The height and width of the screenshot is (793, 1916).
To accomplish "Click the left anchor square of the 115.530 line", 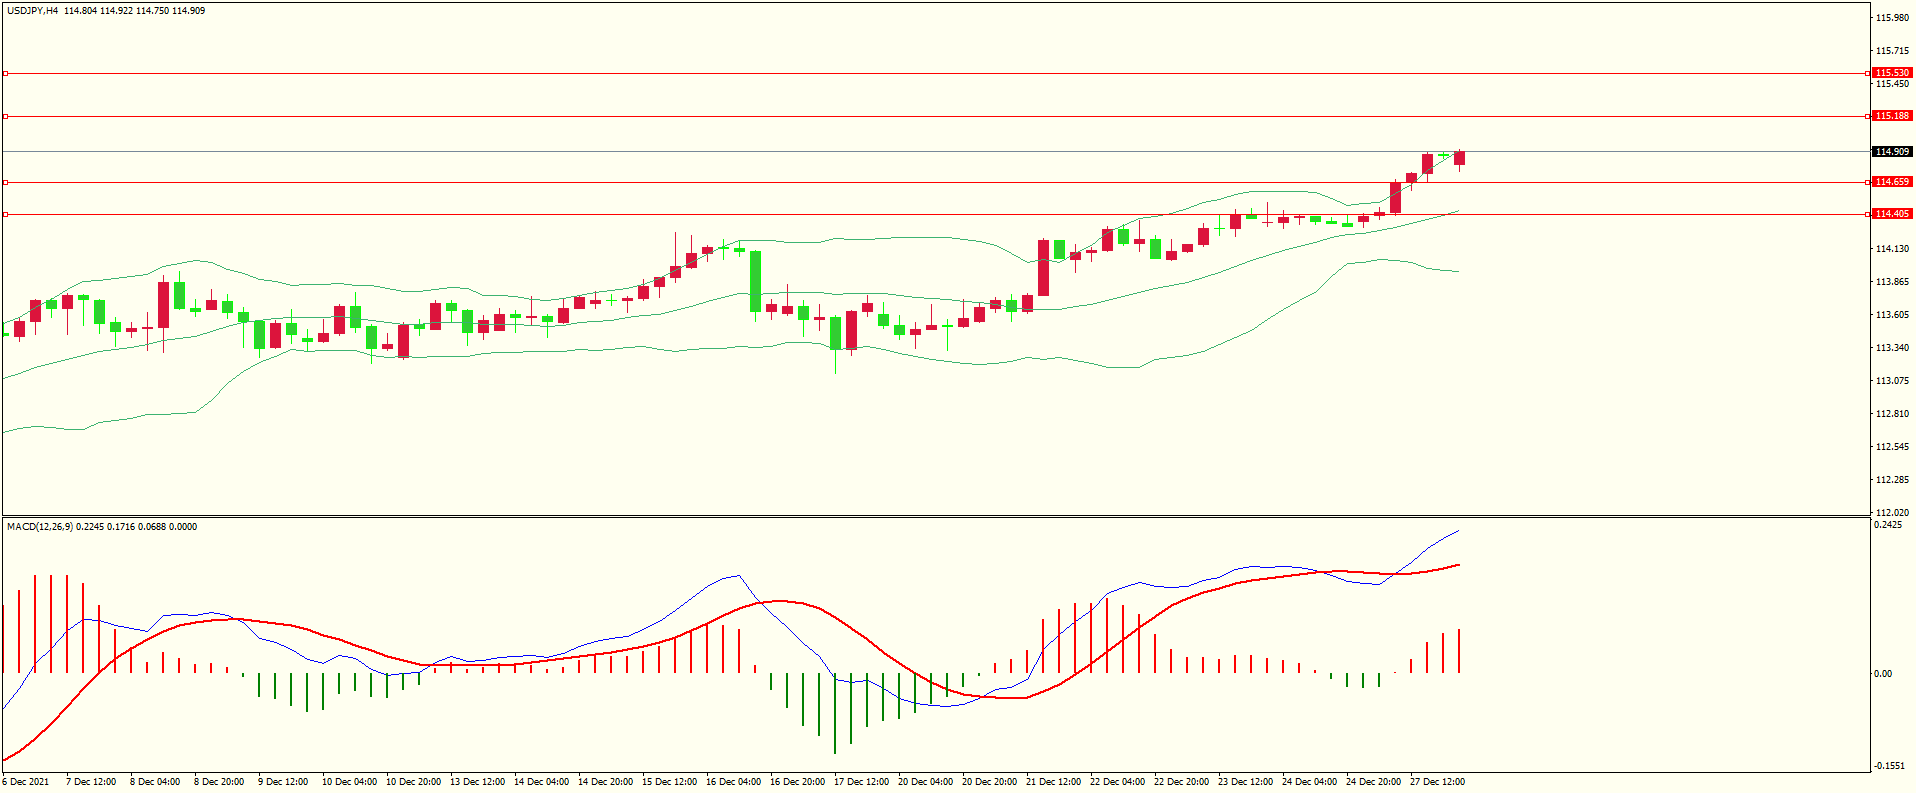I will click(x=5, y=73).
